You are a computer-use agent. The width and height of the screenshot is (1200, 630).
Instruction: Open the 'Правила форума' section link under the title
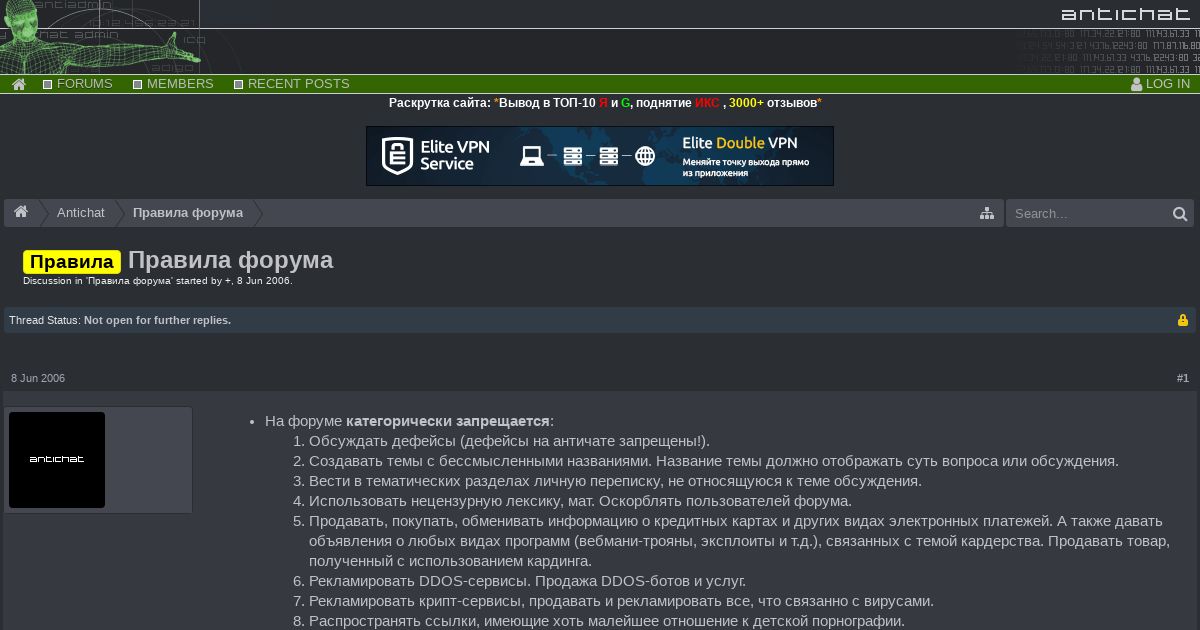pyautogui.click(x=129, y=281)
